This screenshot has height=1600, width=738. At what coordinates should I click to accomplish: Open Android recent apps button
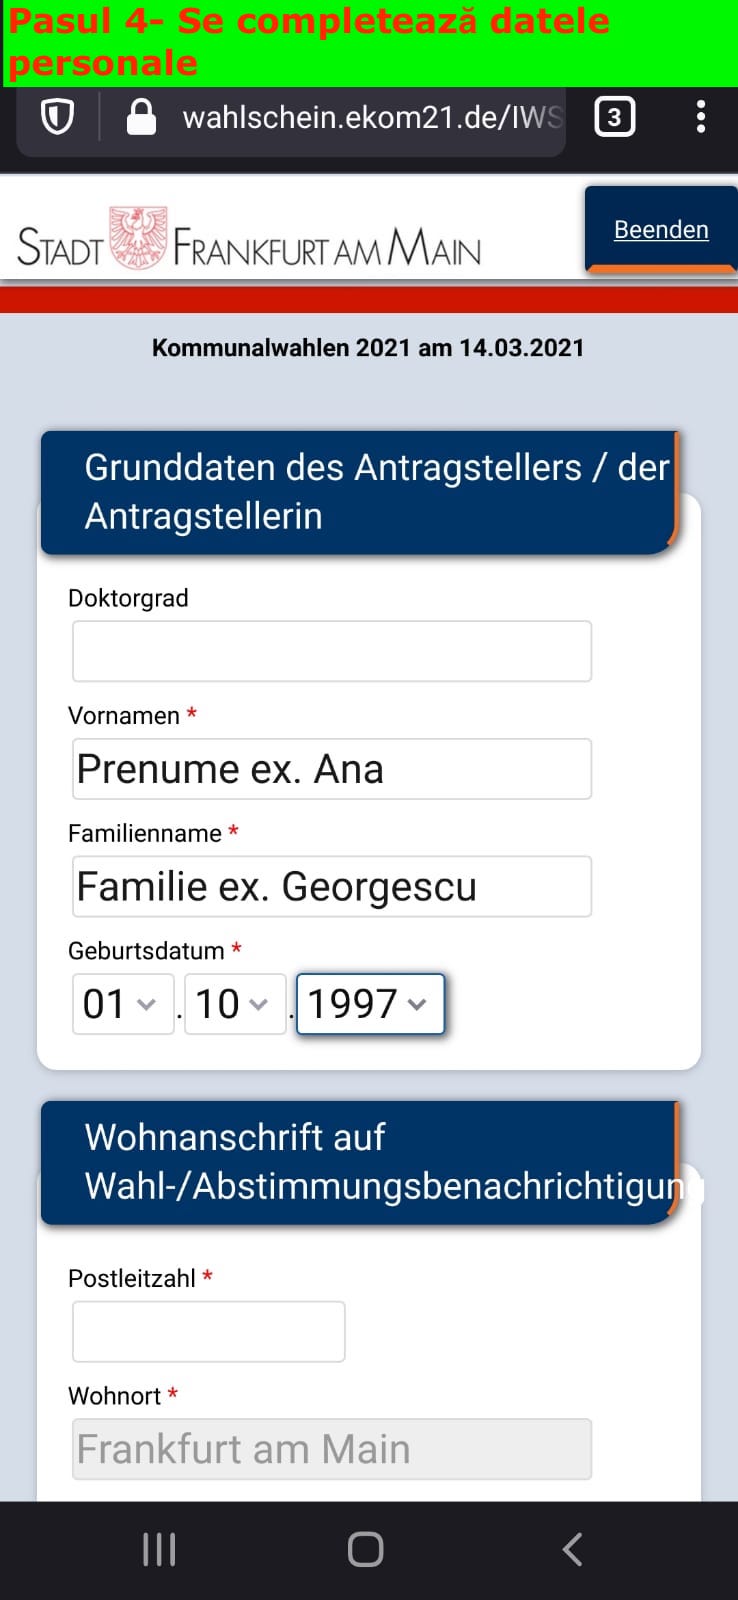pos(159,1549)
